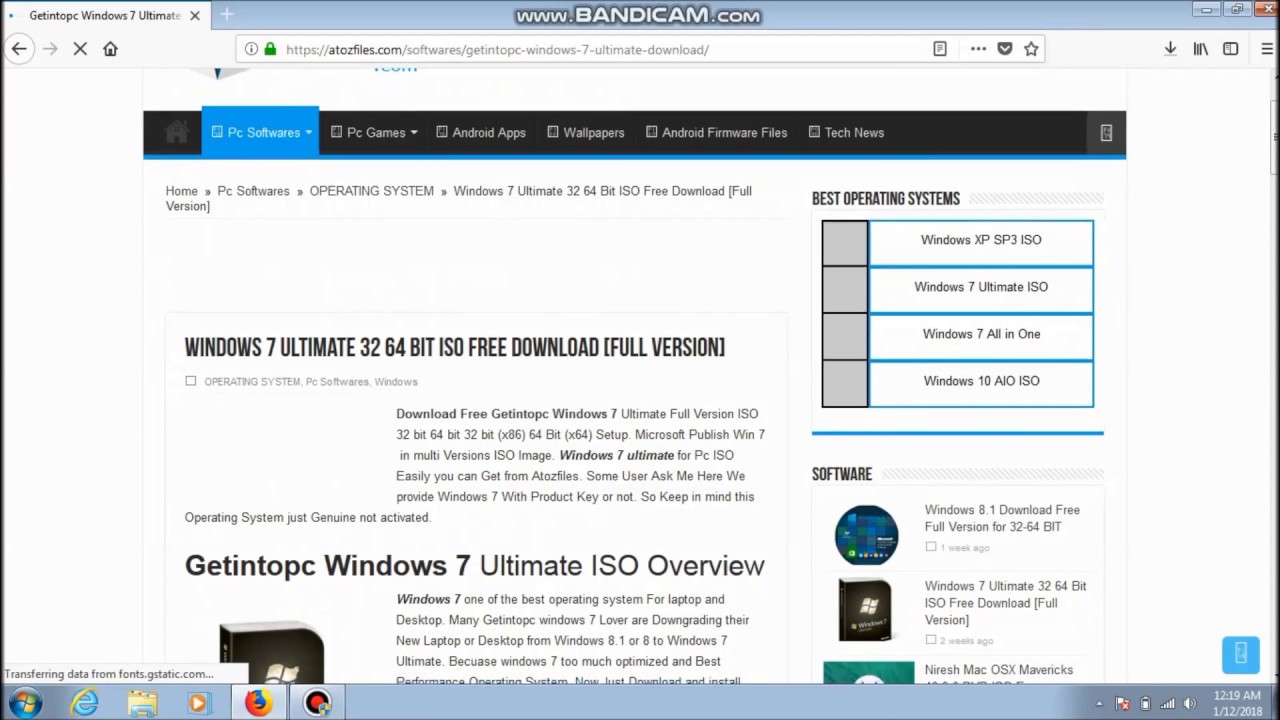View site information (i) icon

point(251,49)
